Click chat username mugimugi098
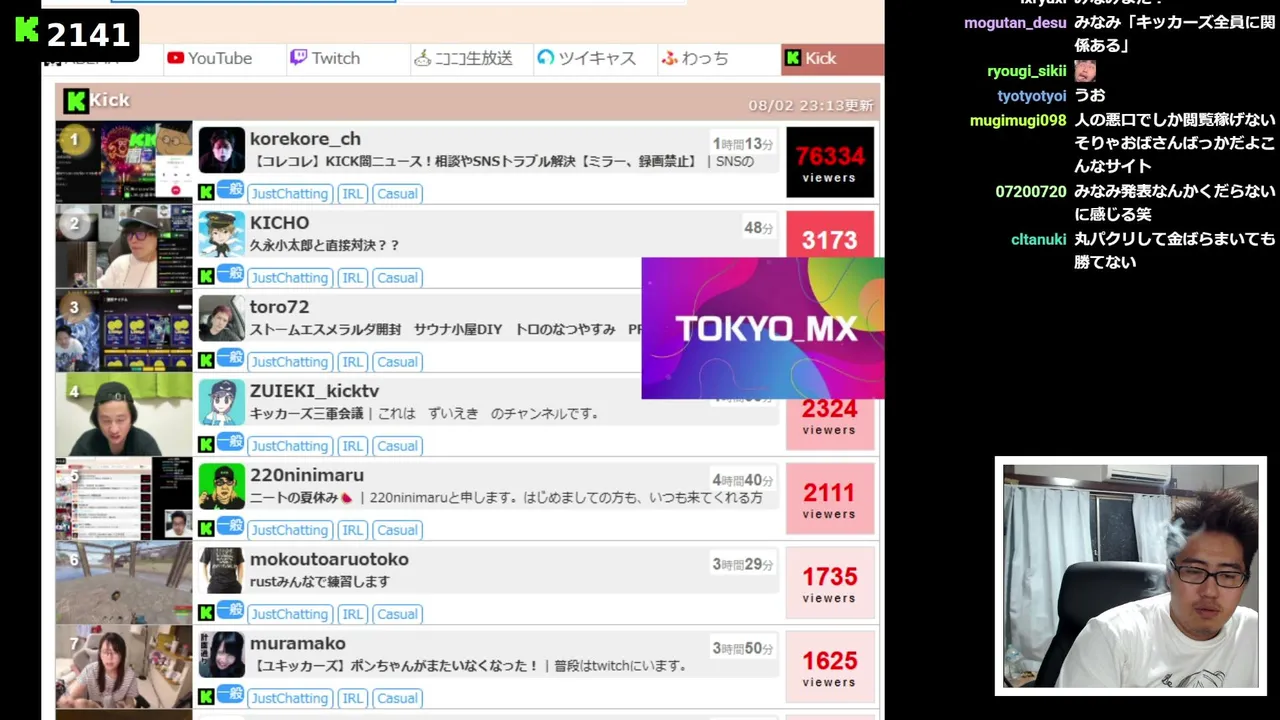Screen dimensions: 1280x720 1018,120
